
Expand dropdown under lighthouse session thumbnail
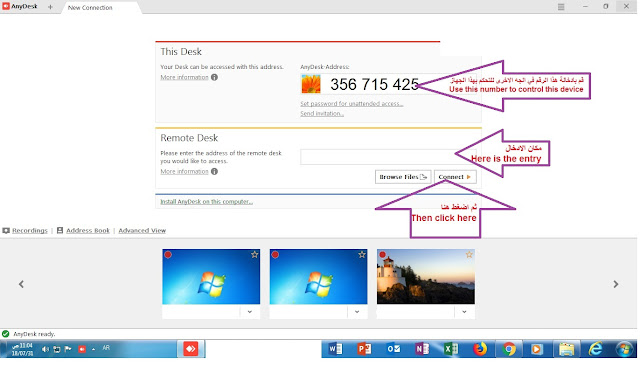464,312
